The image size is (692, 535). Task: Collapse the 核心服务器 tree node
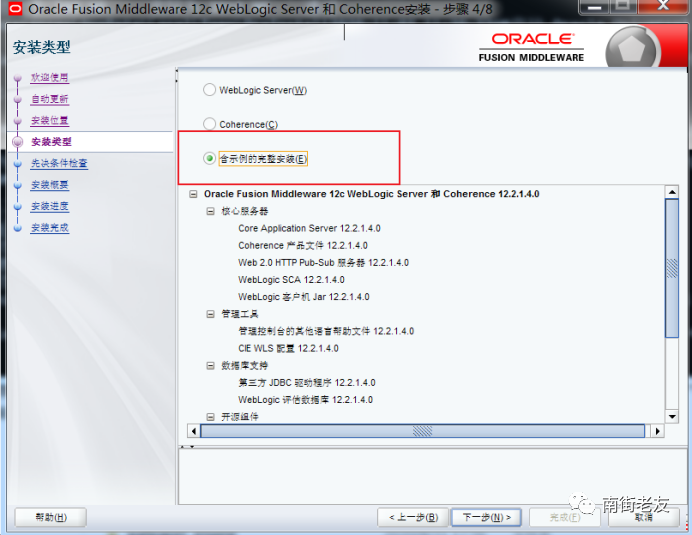[211, 211]
